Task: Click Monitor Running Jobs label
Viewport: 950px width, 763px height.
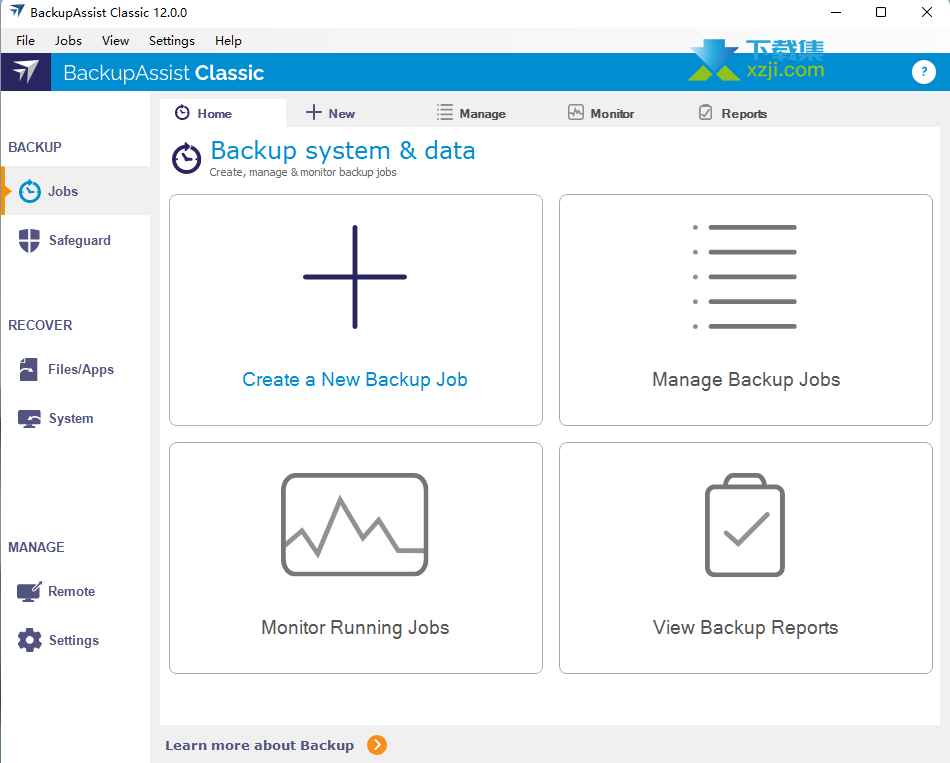Action: [x=355, y=627]
